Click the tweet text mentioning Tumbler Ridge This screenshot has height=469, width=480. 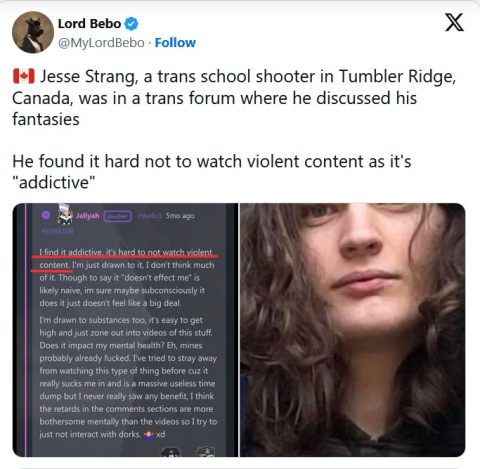point(234,98)
